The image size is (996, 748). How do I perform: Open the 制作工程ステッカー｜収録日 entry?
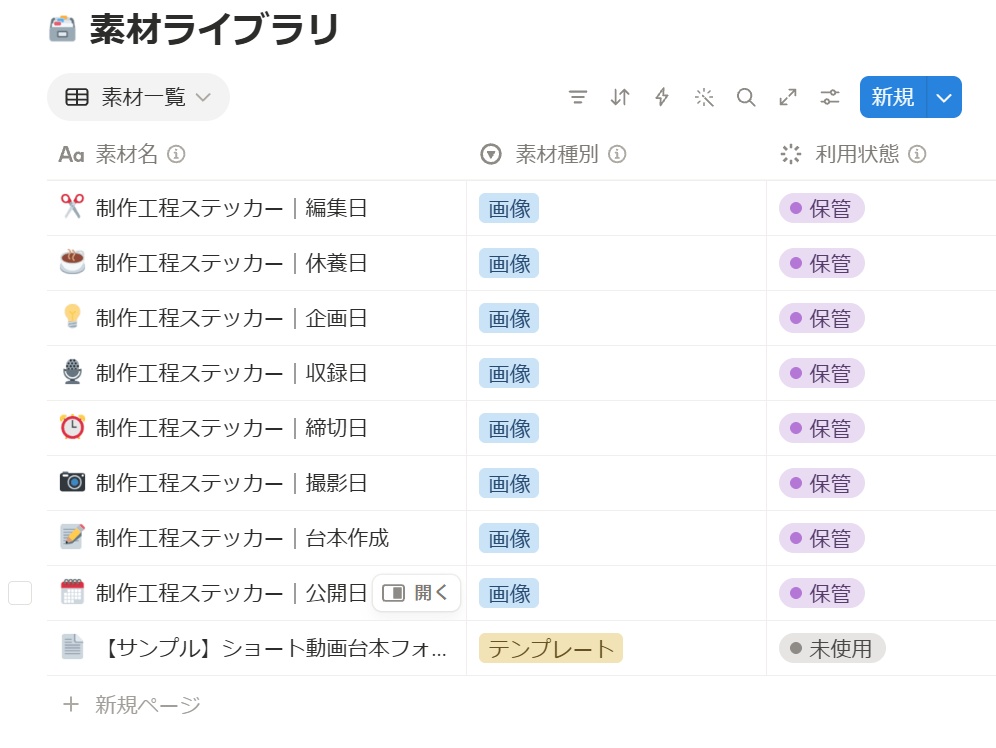click(231, 373)
